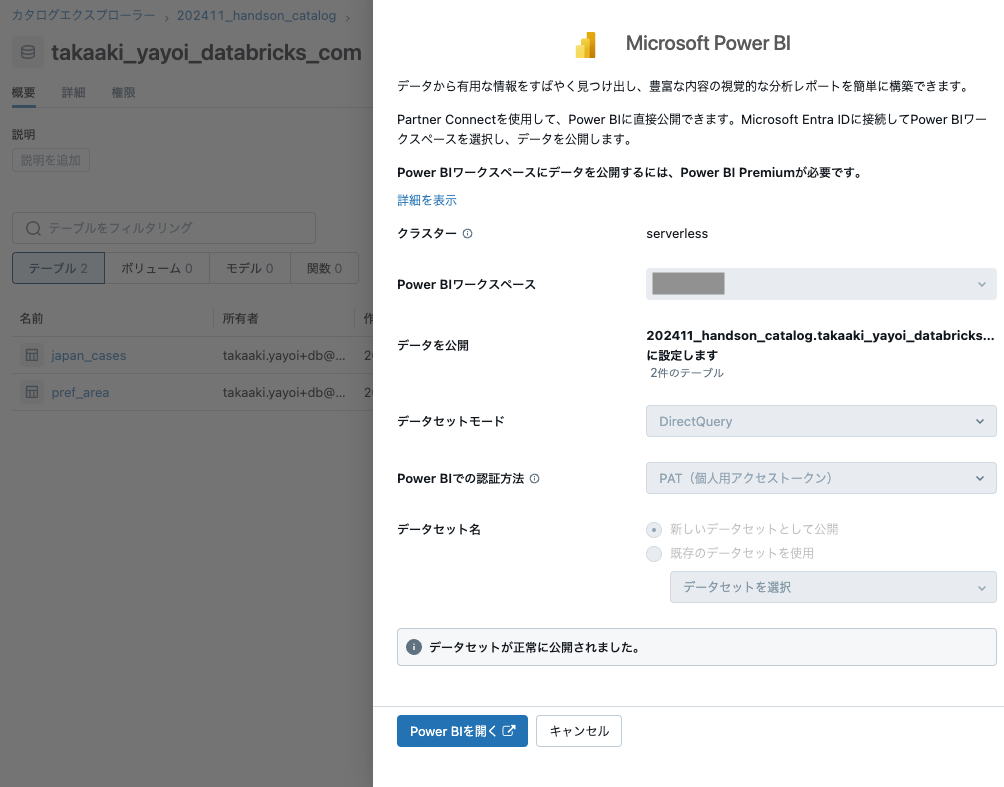Click the owner cell in japan_cases row
Image resolution: width=1004 pixels, height=787 pixels.
click(284, 355)
